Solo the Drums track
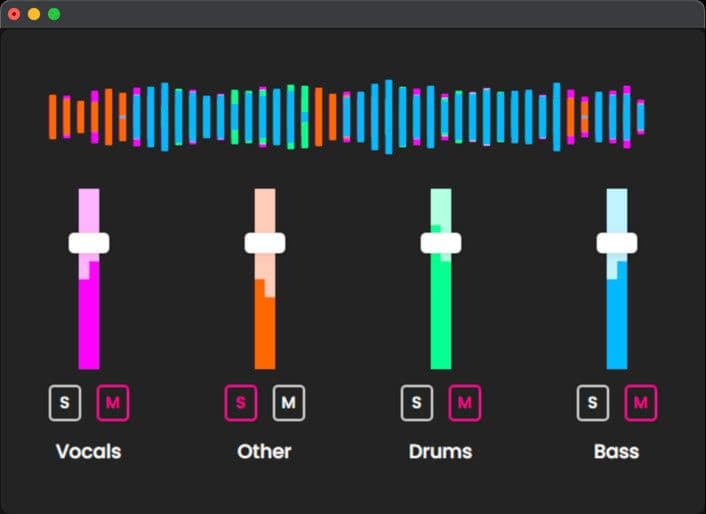Viewport: 706px width, 514px height. tap(417, 403)
